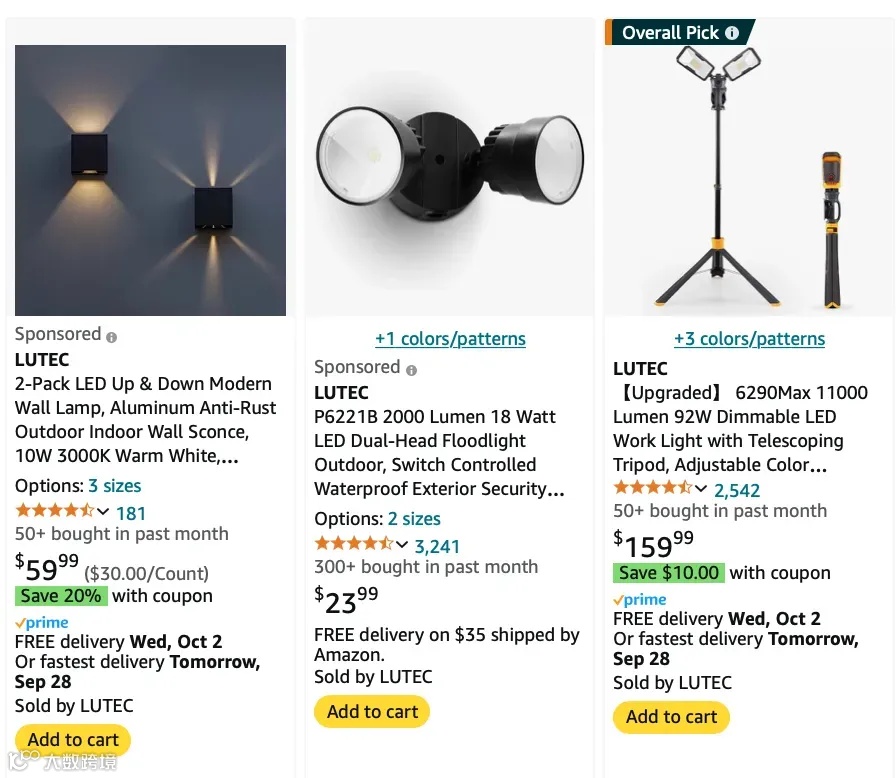Click star rating of wall lamp product
896x778 pixels.
[54, 510]
